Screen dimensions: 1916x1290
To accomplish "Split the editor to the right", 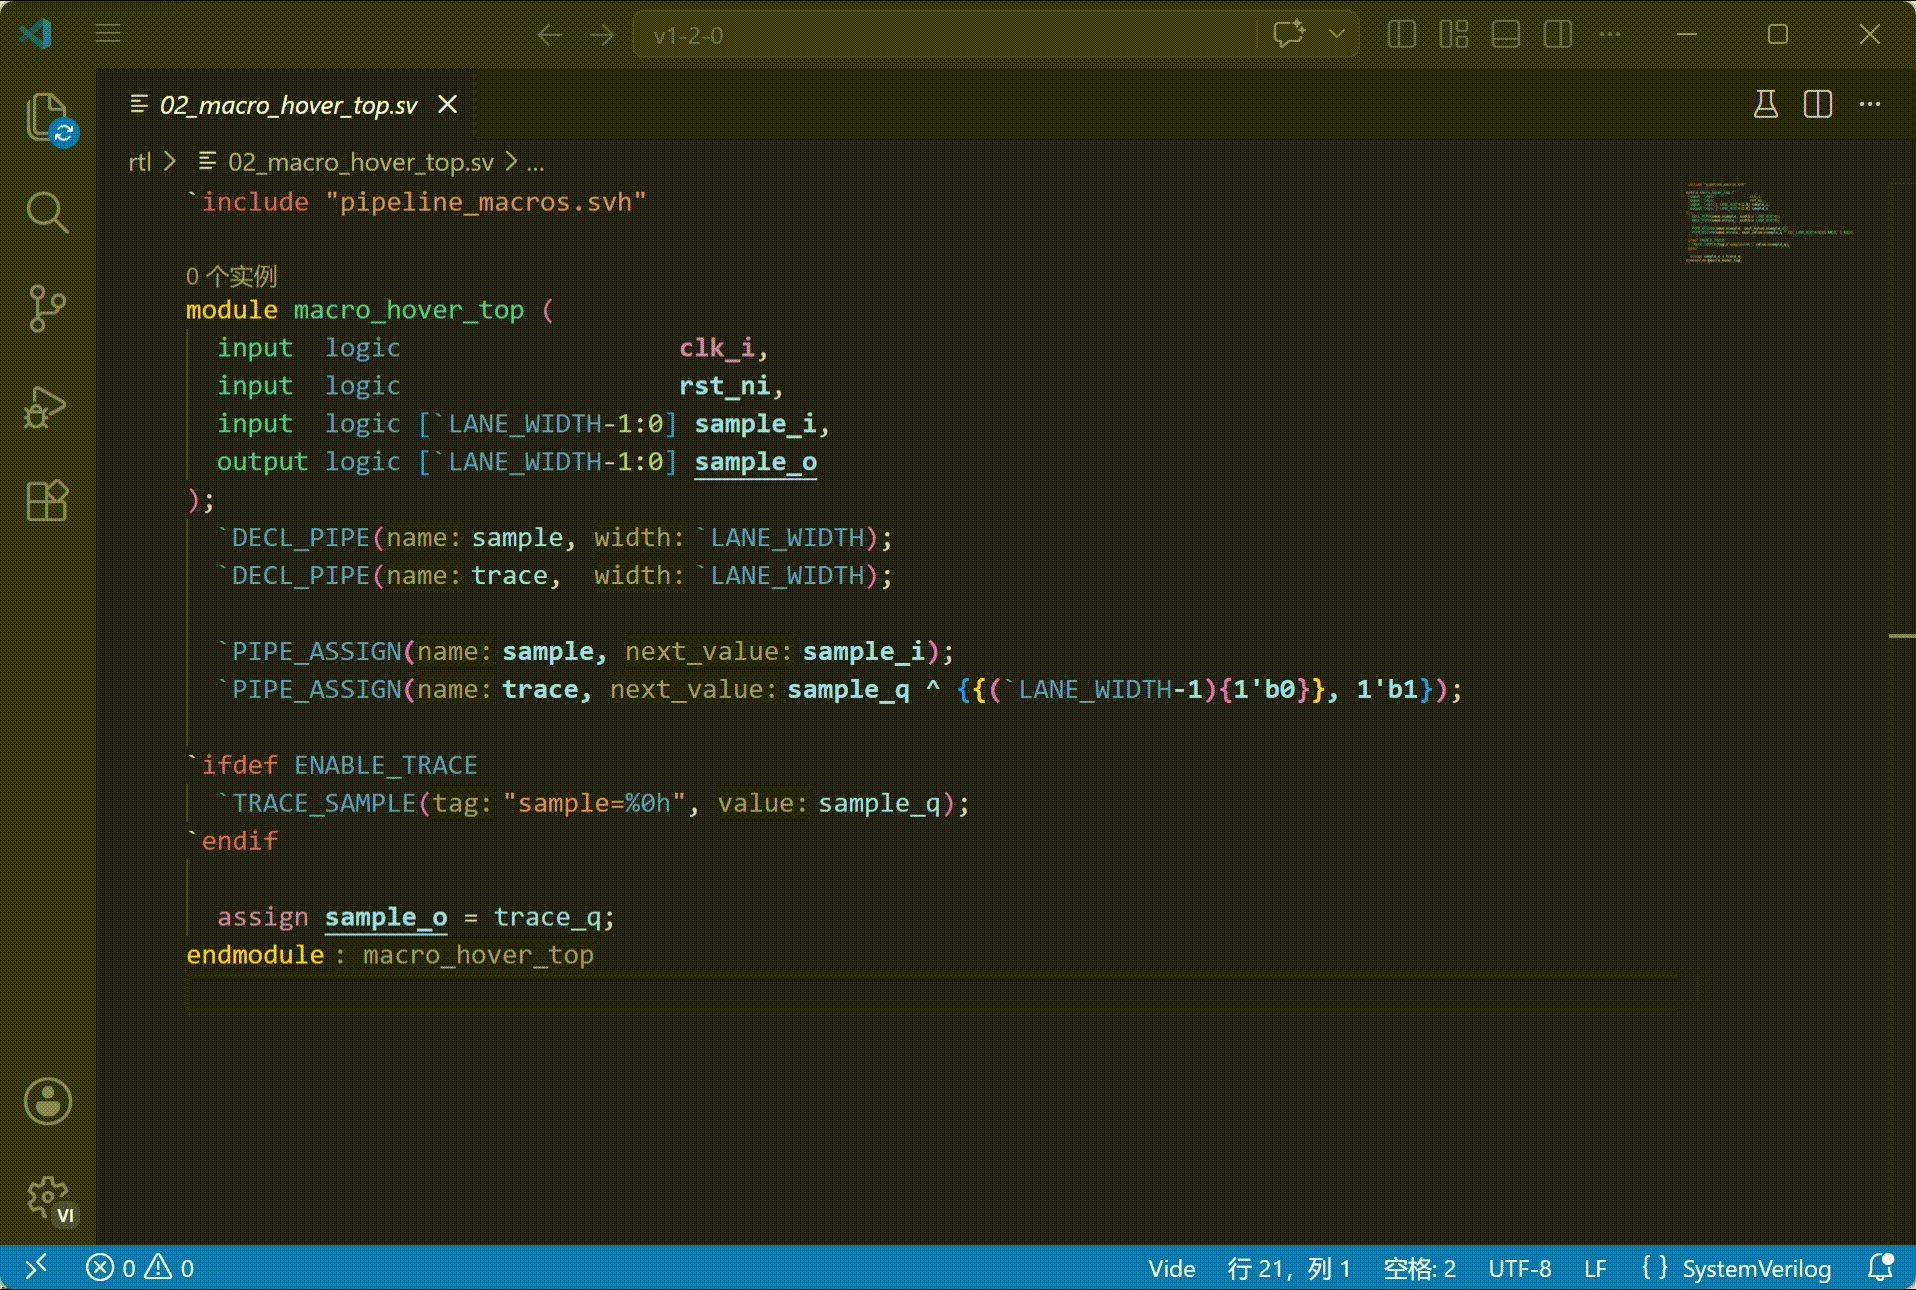I will (x=1818, y=104).
